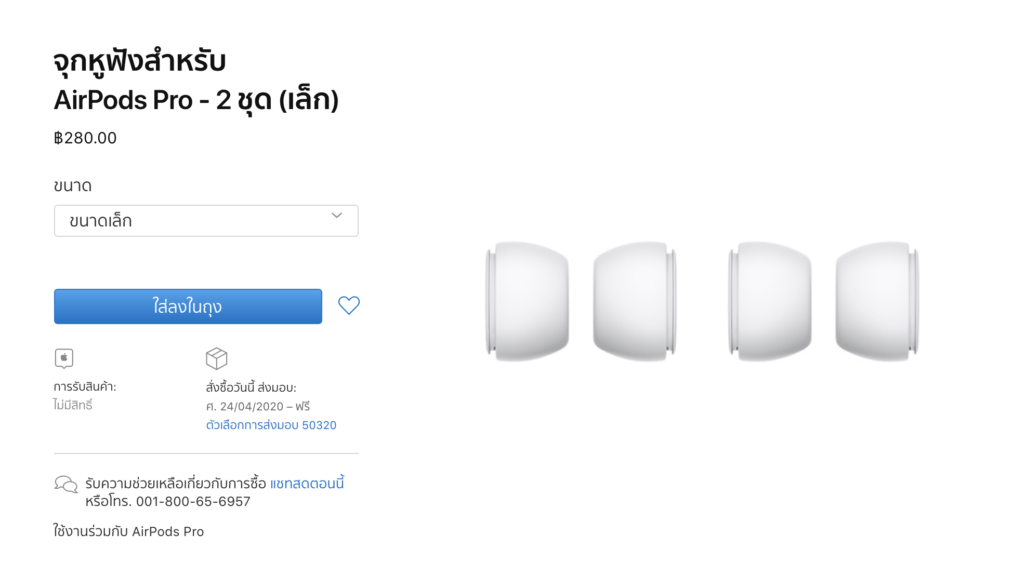Image resolution: width=1024 pixels, height=561 pixels.
Task: Click the first ear tip image
Action: [x=527, y=301]
